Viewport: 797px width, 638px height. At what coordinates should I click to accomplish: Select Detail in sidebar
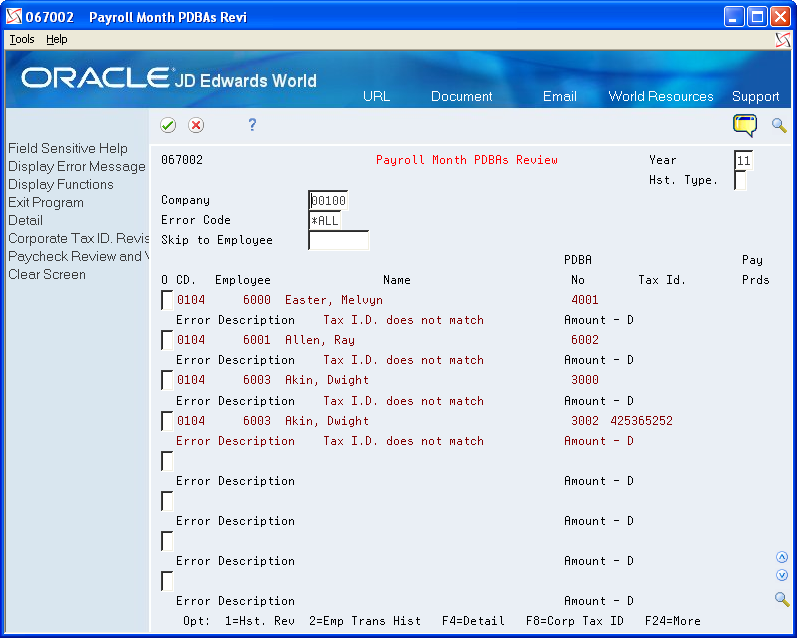(x=25, y=221)
